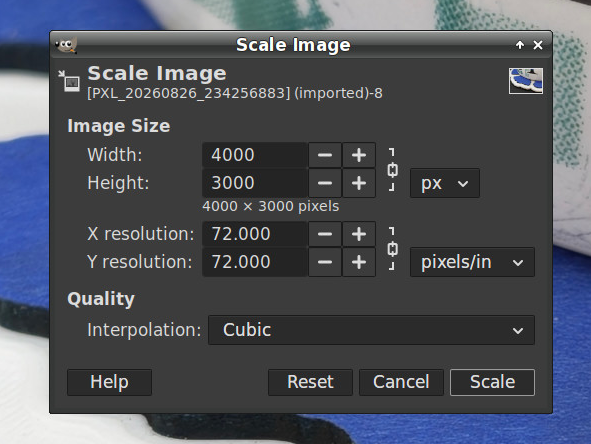
Task: Decrease Height with minus button
Action: [x=325, y=183]
